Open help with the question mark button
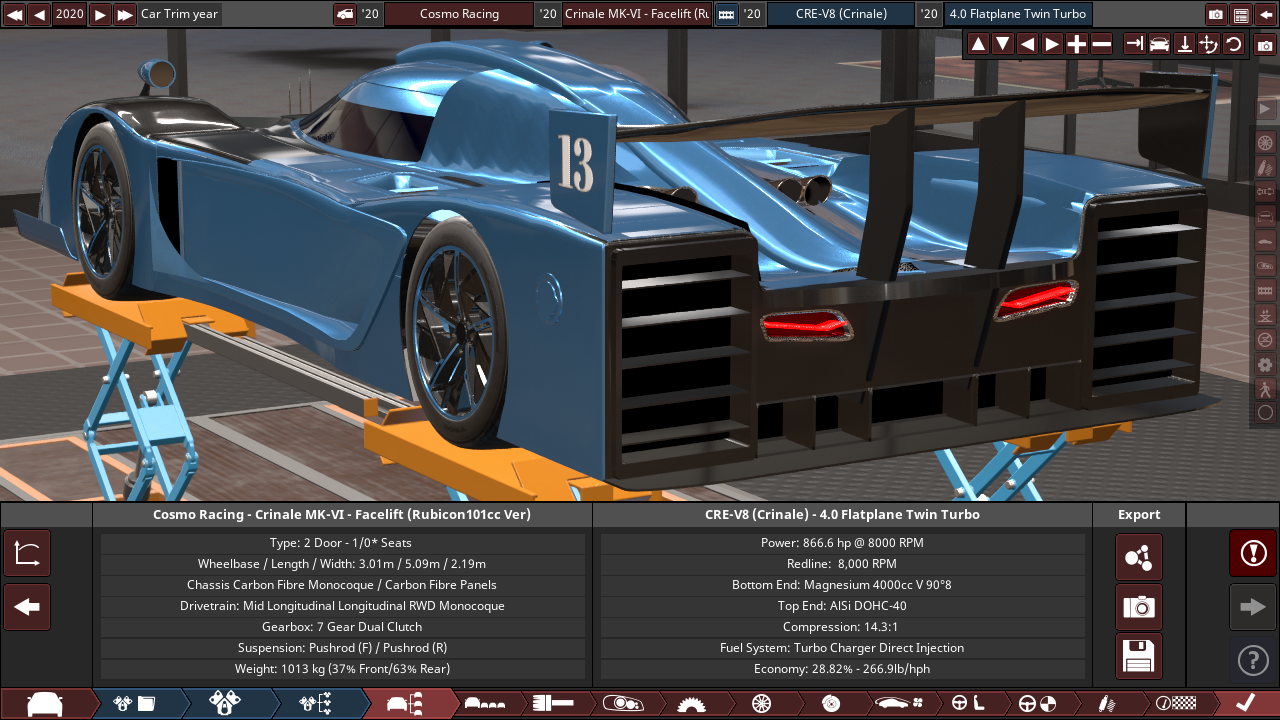The width and height of the screenshot is (1280, 720). click(x=1252, y=660)
